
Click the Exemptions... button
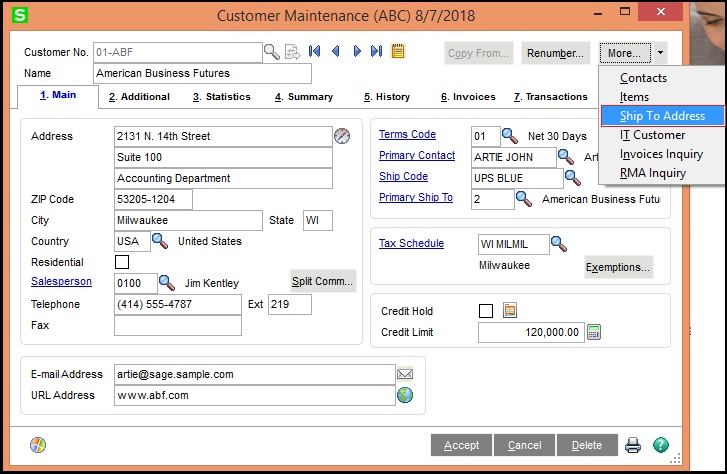pyautogui.click(x=618, y=267)
